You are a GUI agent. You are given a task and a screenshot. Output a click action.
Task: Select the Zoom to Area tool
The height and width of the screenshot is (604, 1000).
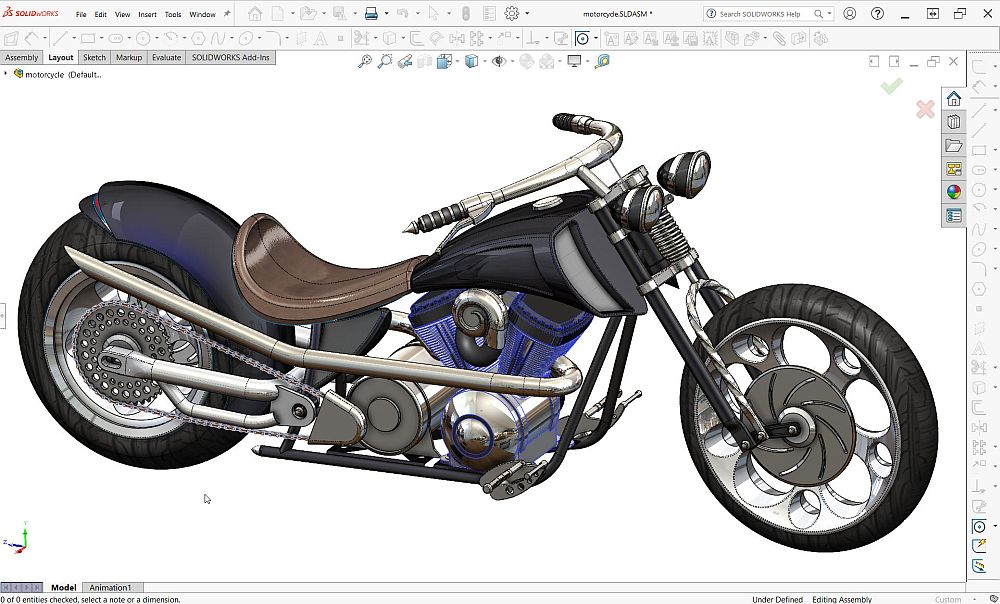pos(385,60)
